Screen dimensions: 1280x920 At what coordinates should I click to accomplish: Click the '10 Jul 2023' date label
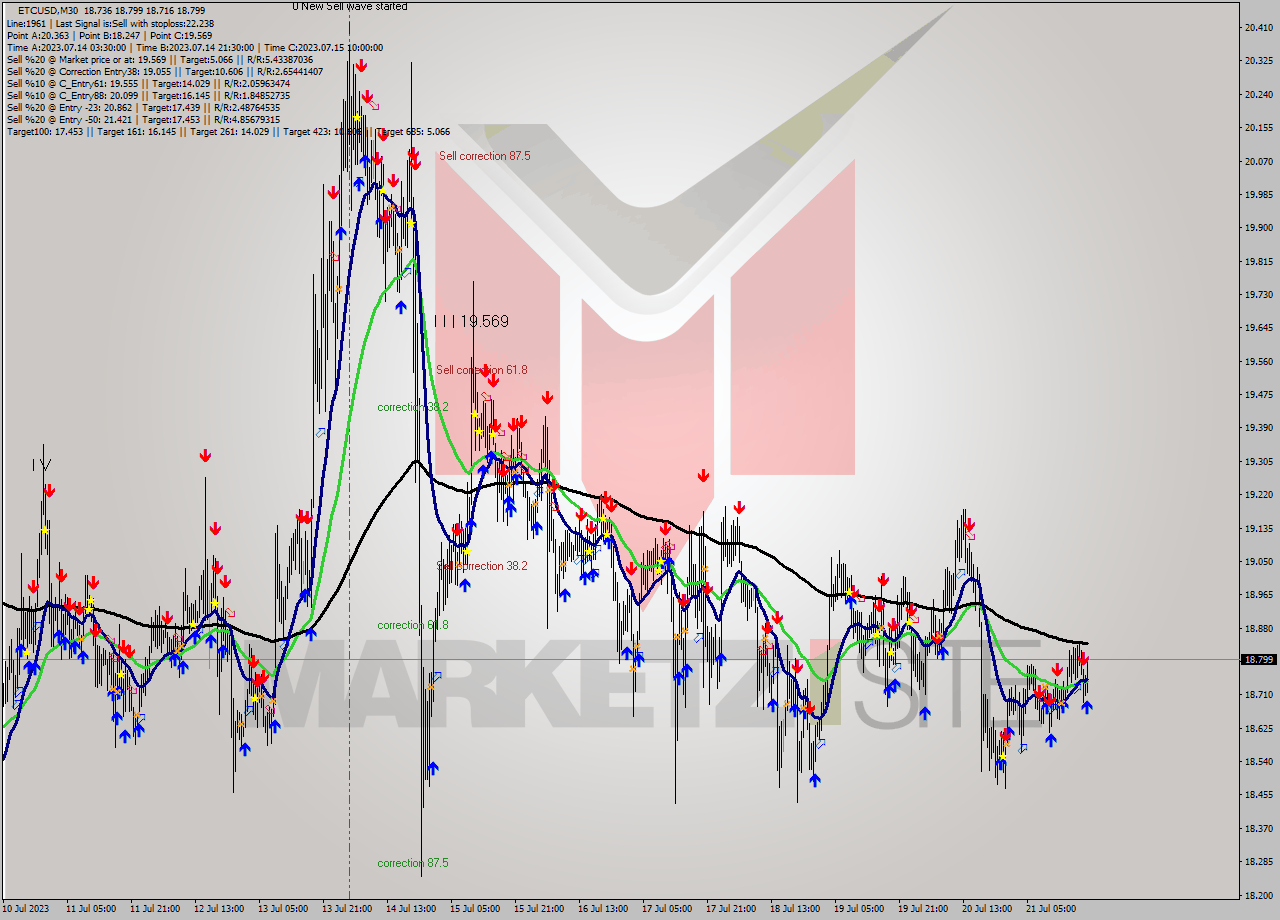[26, 909]
